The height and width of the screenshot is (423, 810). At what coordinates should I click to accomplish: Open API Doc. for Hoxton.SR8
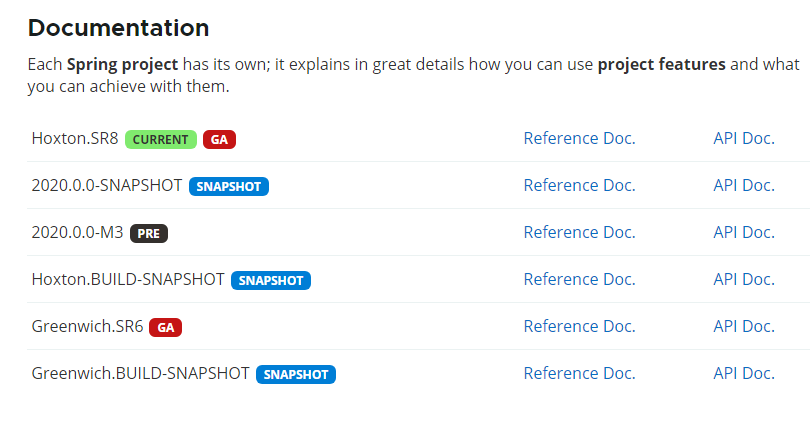click(x=744, y=138)
